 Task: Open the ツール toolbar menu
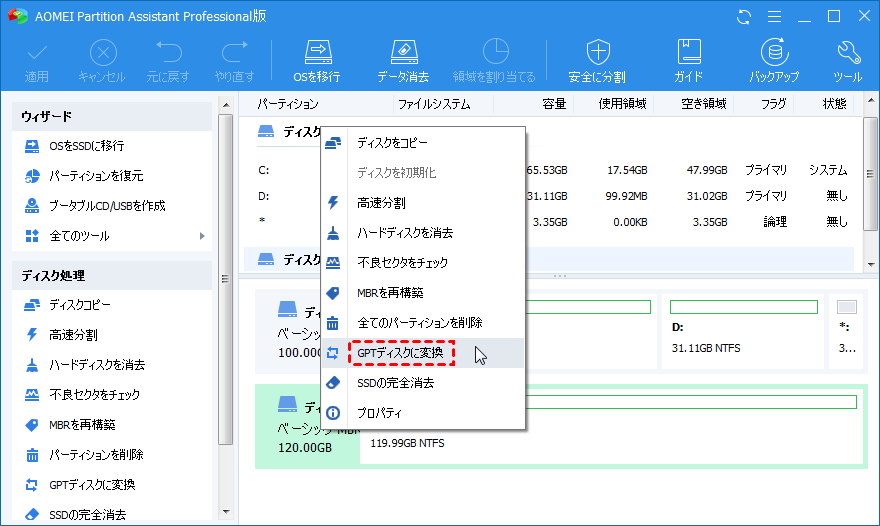[x=847, y=60]
